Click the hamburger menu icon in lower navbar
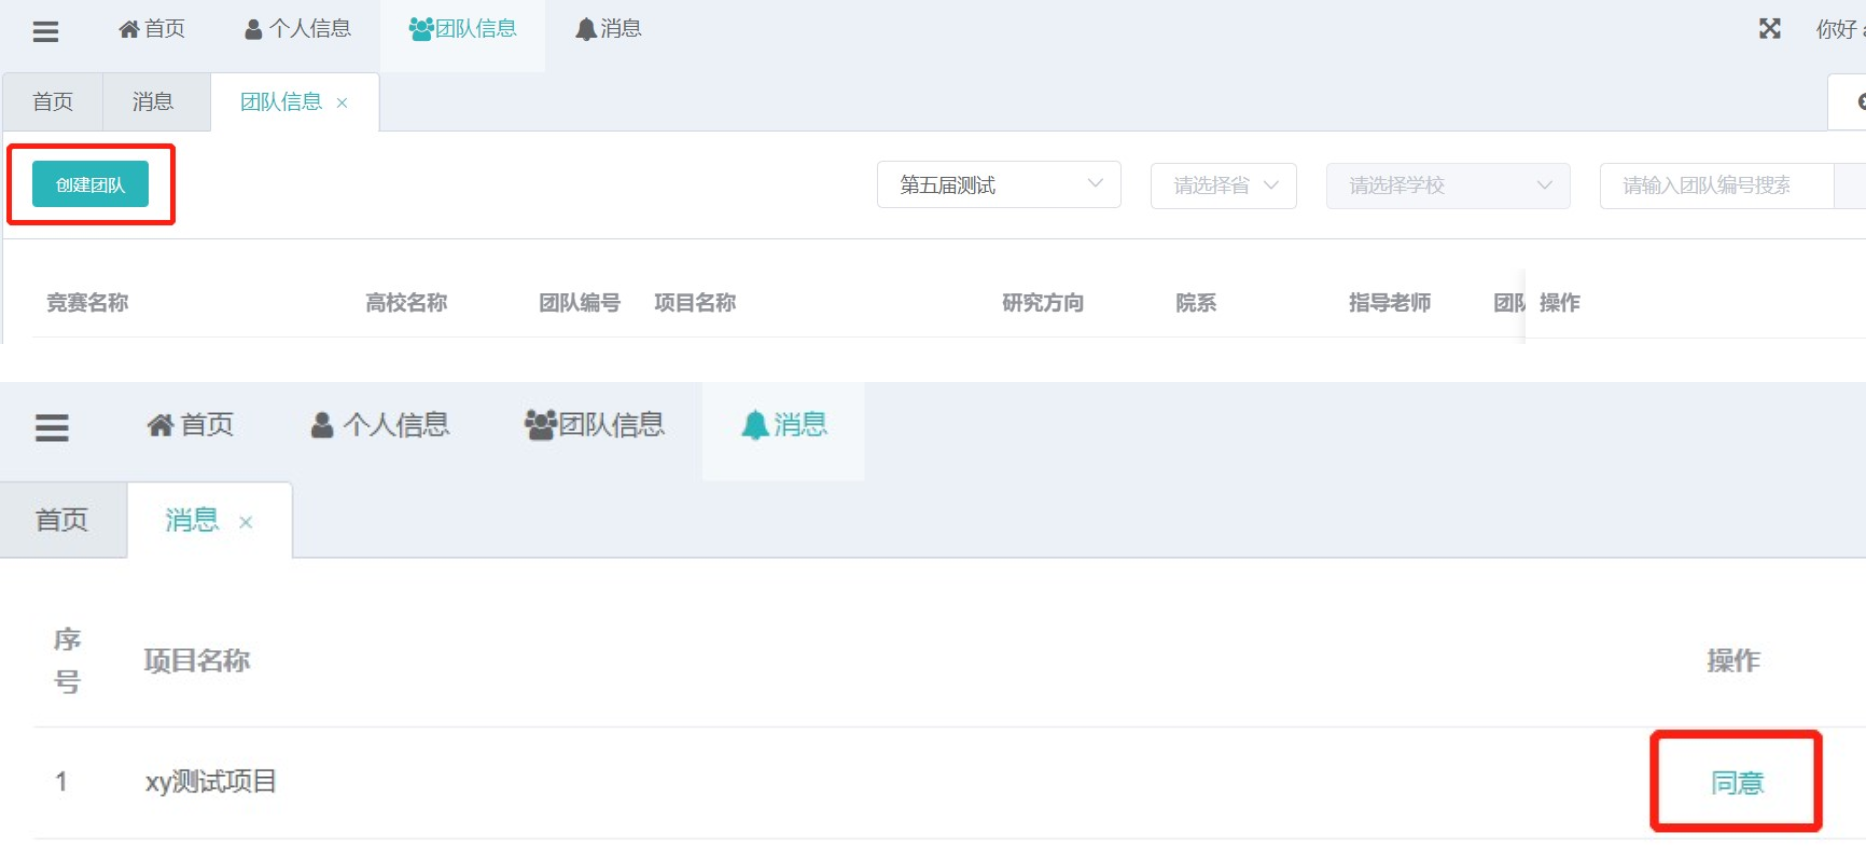 [52, 428]
